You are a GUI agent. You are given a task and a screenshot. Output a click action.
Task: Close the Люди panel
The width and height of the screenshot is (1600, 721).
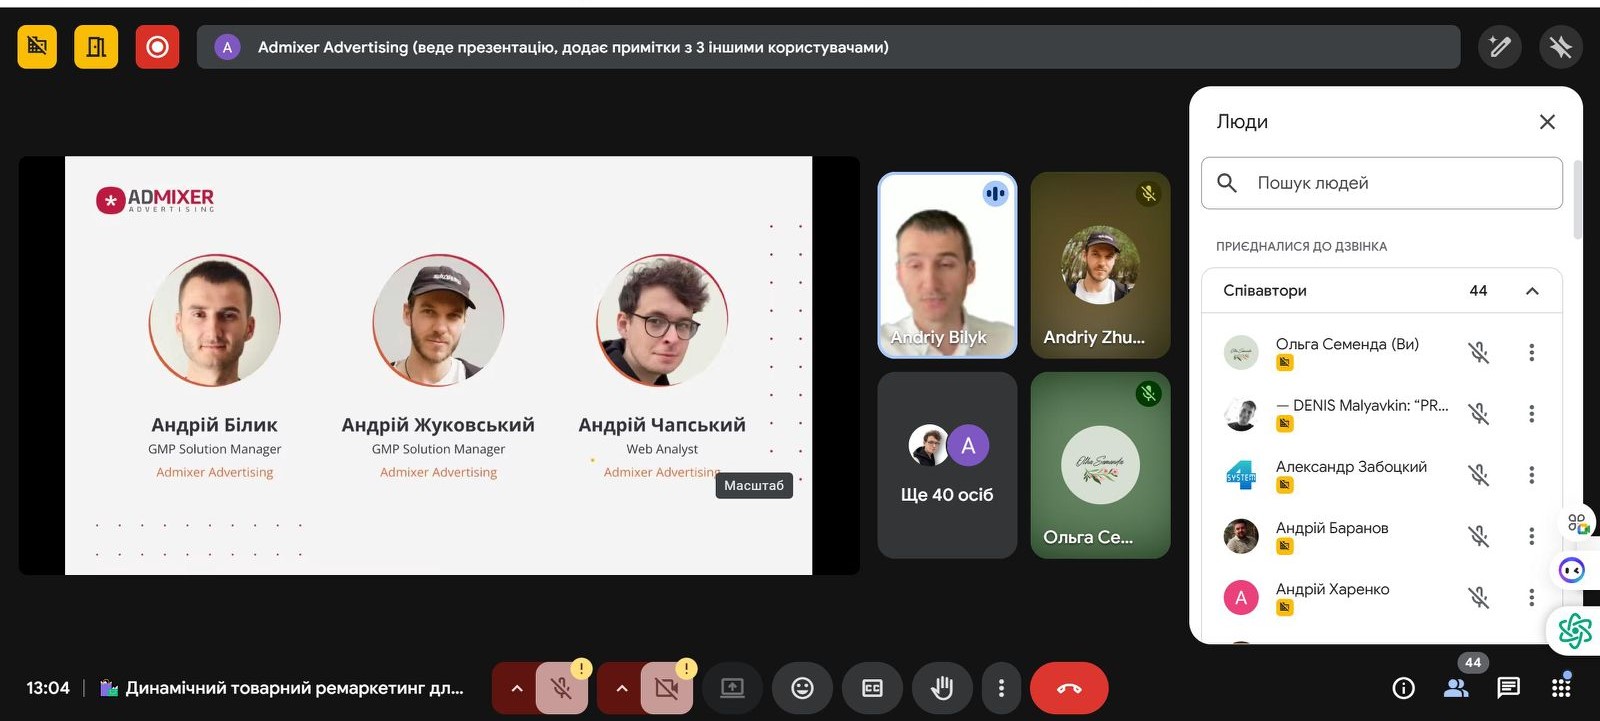pos(1547,122)
